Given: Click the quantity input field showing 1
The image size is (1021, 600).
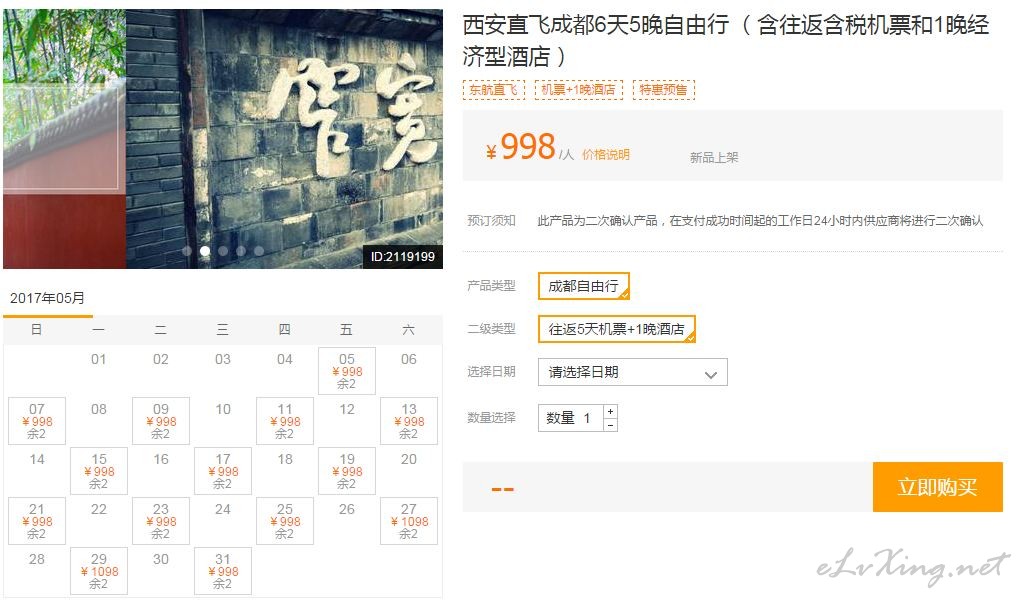Looking at the screenshot, I should [x=571, y=418].
